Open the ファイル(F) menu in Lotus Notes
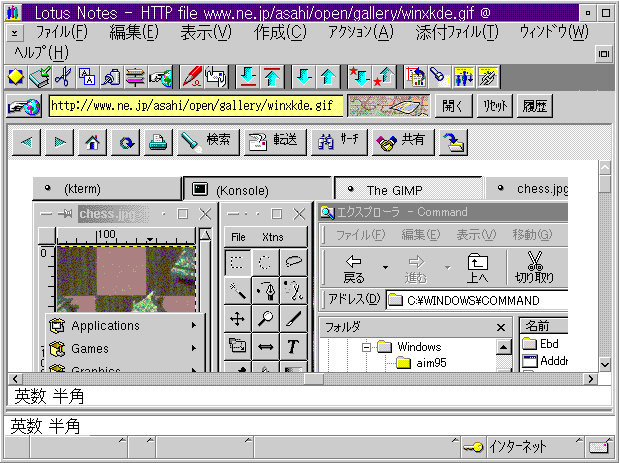The image size is (619, 463). 62,32
